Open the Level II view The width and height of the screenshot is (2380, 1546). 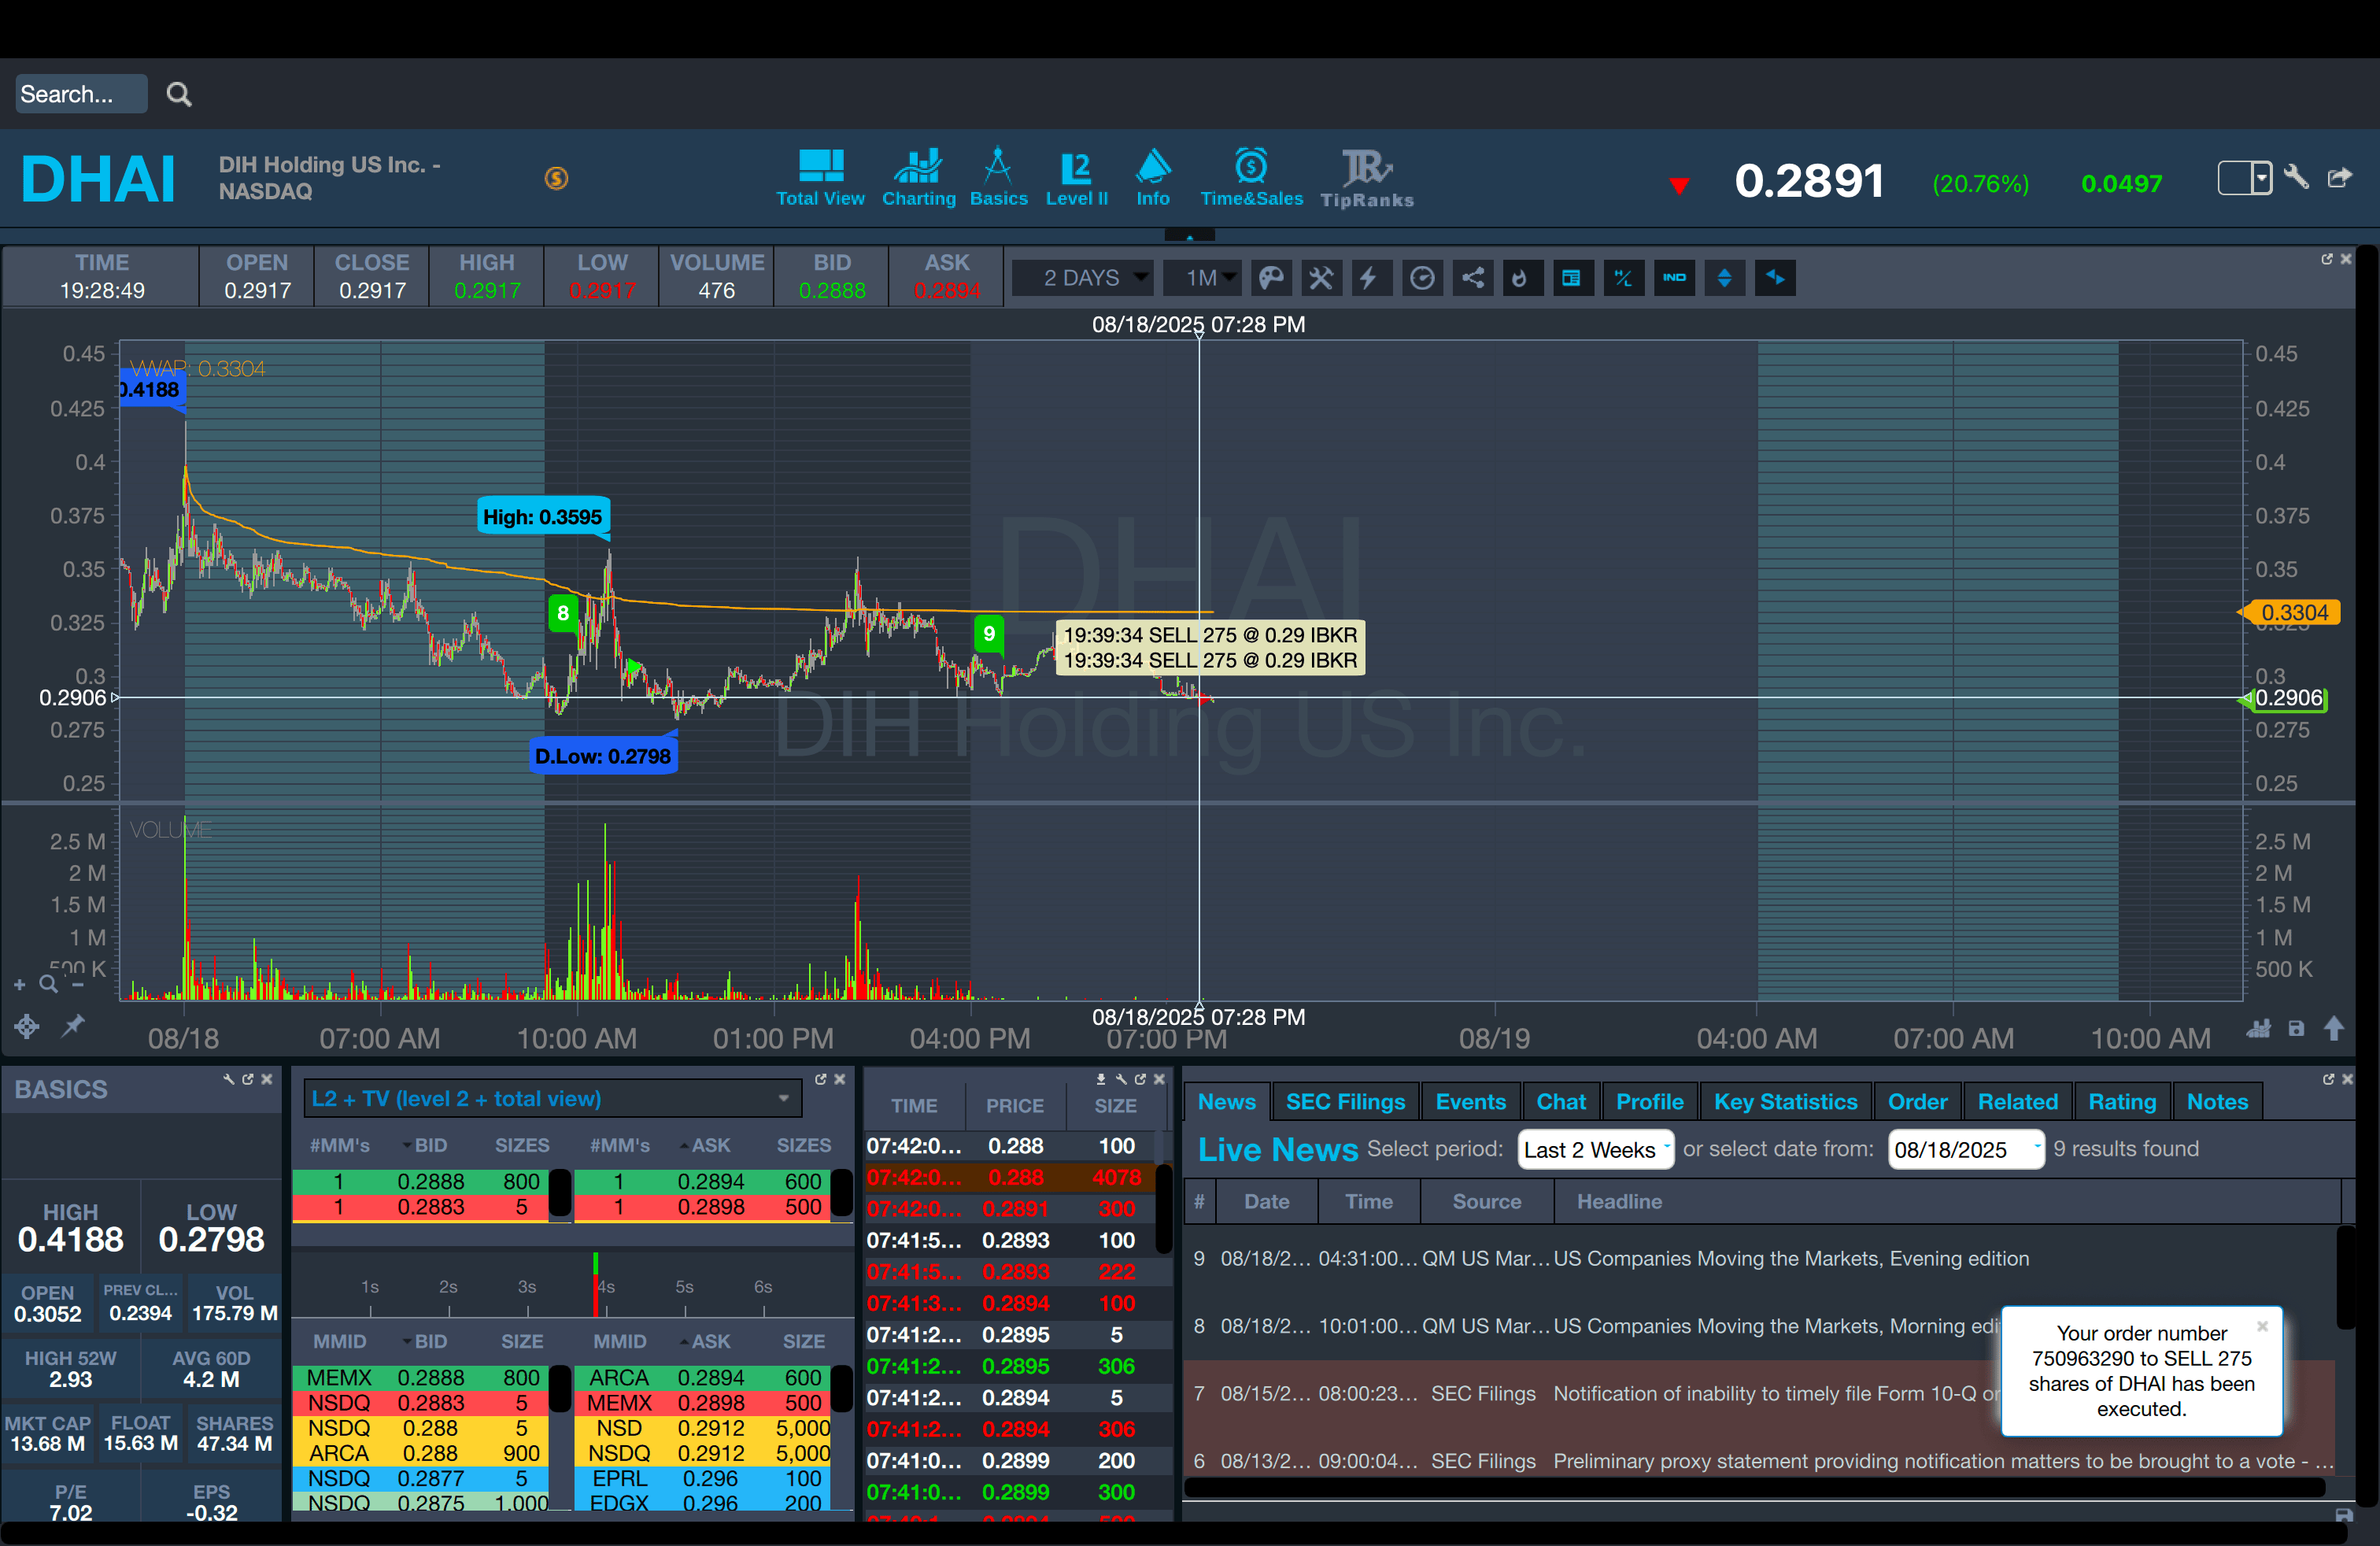(x=1076, y=178)
